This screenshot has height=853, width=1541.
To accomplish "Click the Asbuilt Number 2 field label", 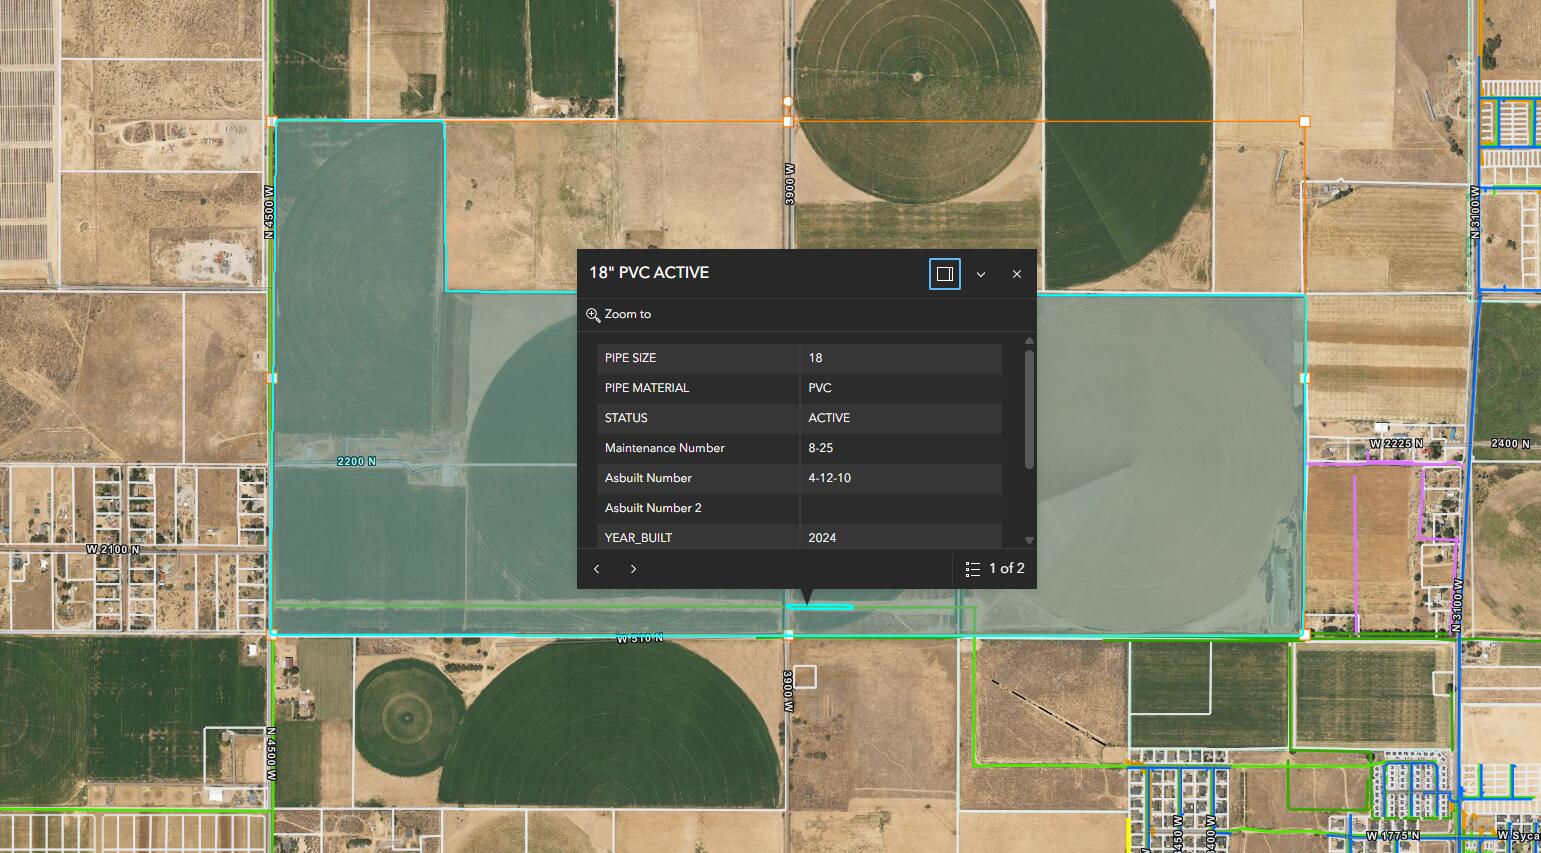I will (653, 508).
